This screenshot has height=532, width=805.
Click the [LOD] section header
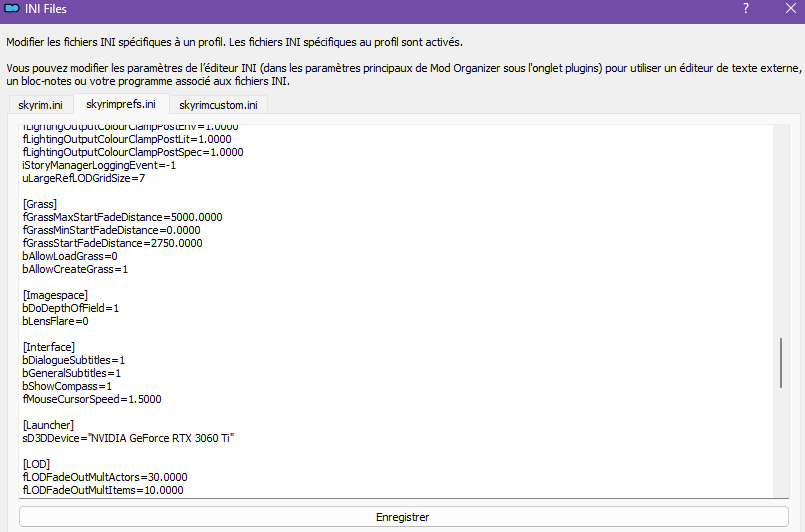[x=36, y=464]
